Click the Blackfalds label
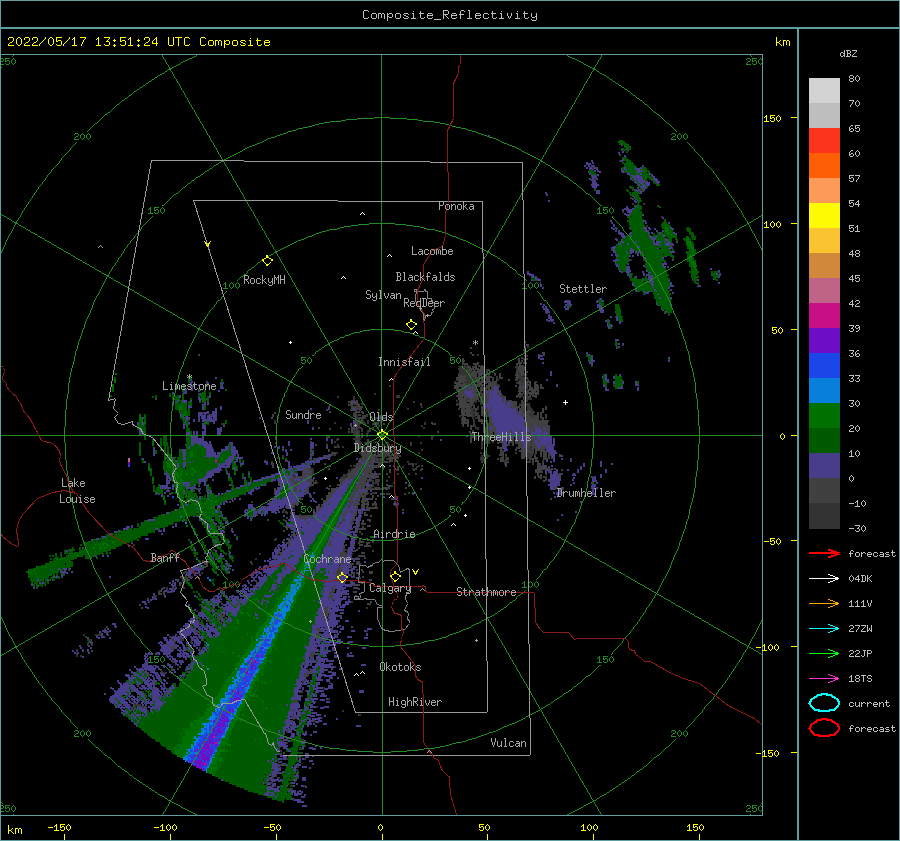Screen dimensions: 900x841 tap(425, 277)
